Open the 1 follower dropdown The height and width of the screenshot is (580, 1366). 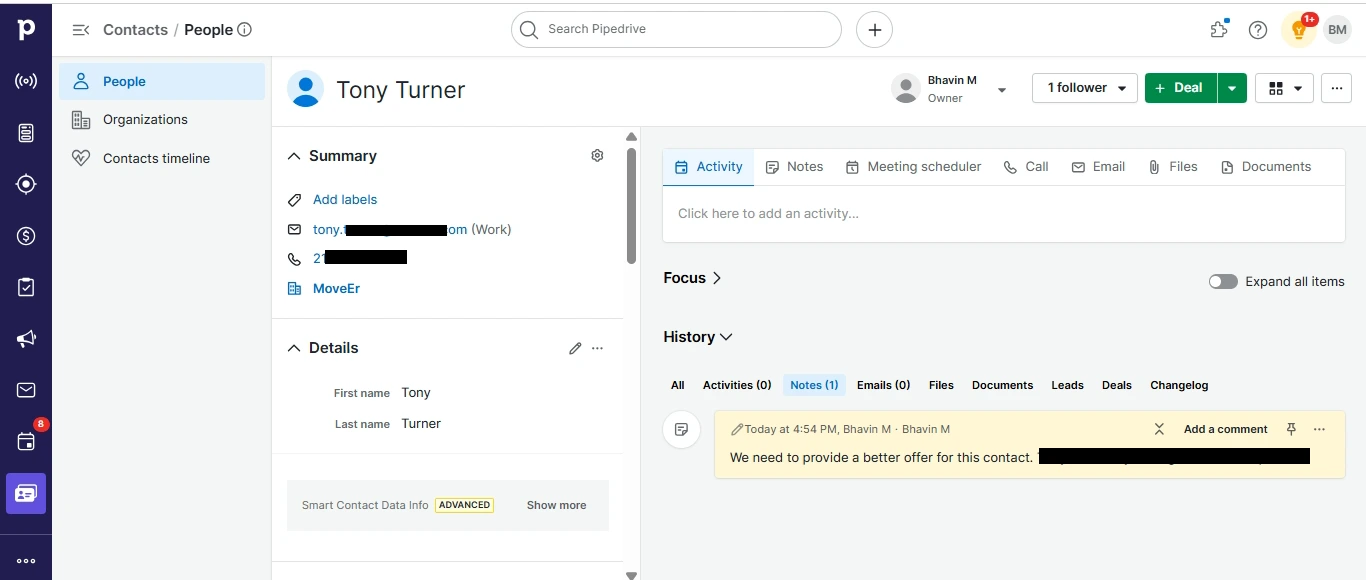pos(1085,88)
